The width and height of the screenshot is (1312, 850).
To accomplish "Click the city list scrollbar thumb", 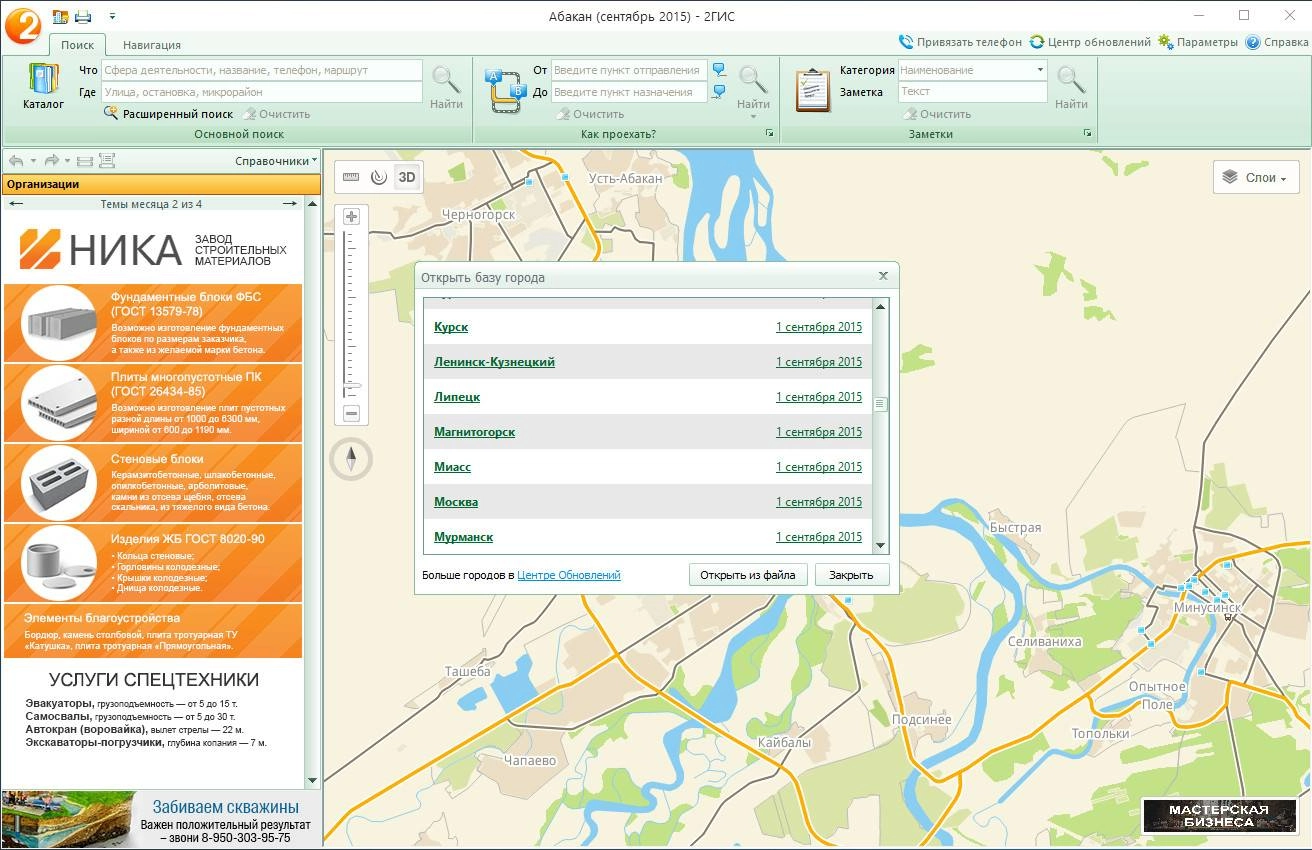I will point(881,405).
